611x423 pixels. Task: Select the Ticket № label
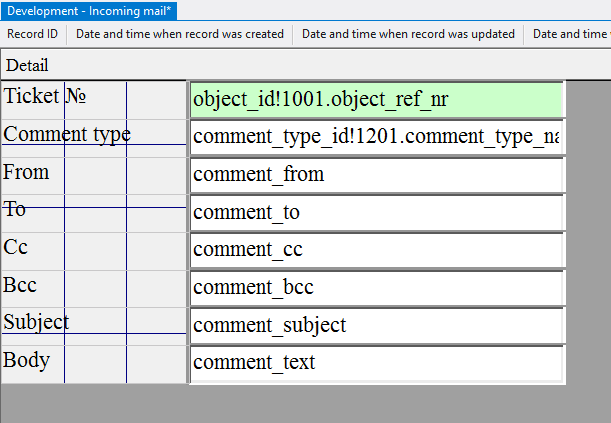pyautogui.click(x=45, y=97)
